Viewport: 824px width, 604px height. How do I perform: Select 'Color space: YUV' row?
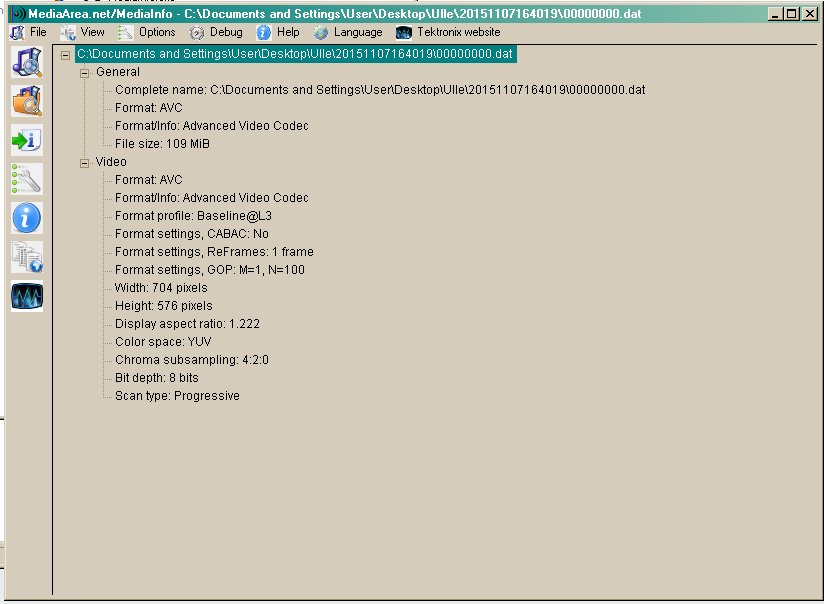click(x=163, y=342)
